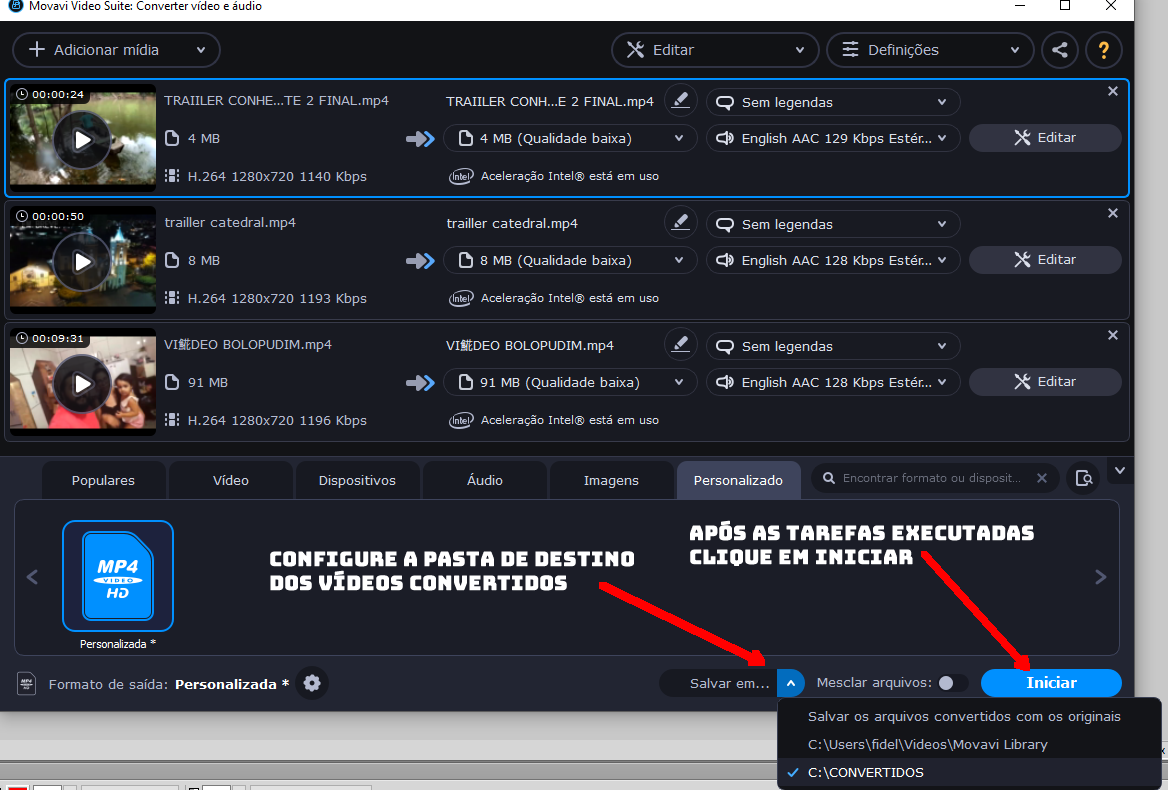This screenshot has width=1168, height=801.
Task: Clear the format search field X icon
Action: click(x=1042, y=479)
